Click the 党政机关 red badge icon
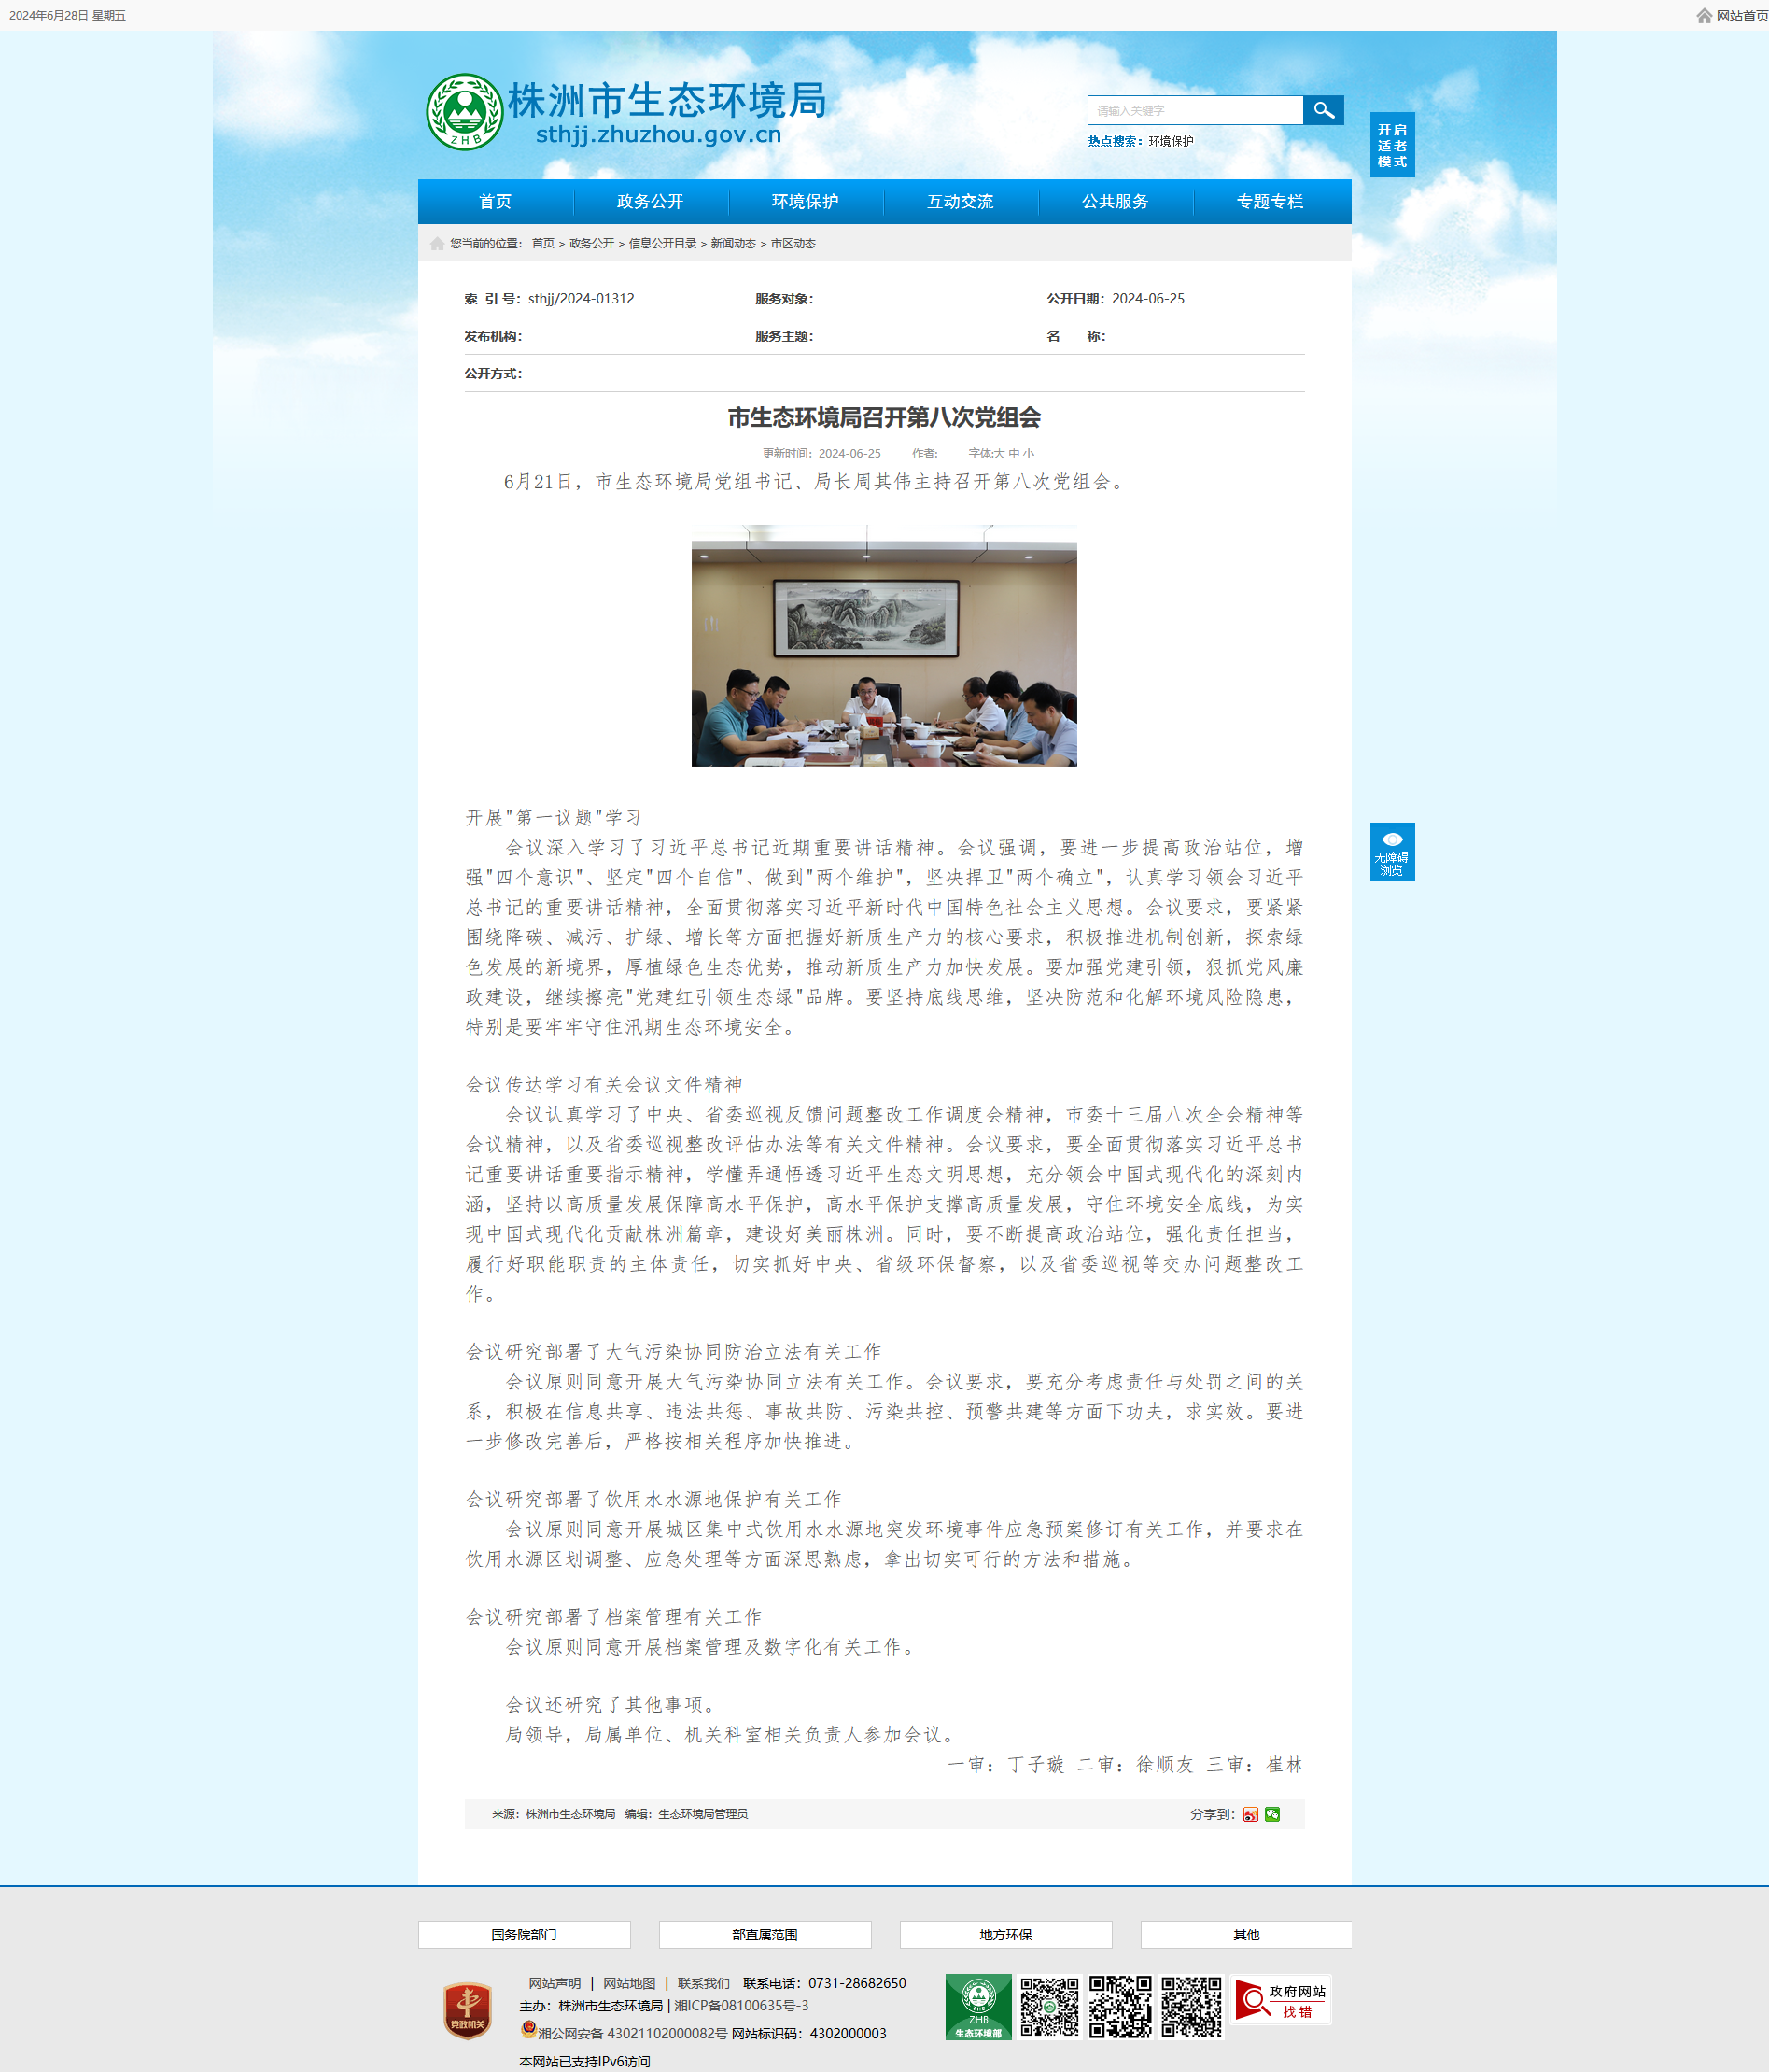1769x2072 pixels. (467, 2011)
